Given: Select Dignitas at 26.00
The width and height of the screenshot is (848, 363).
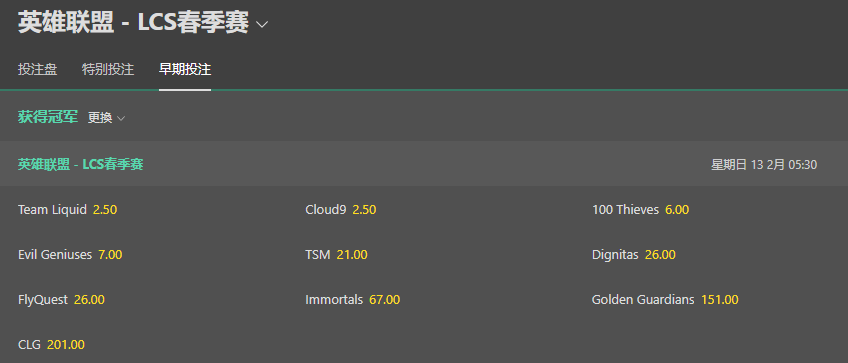Looking at the screenshot, I should point(634,255).
